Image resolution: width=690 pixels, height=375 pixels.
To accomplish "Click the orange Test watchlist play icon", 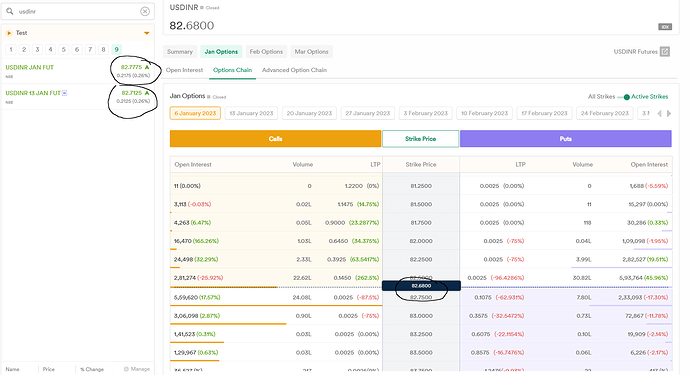I will tap(9, 33).
